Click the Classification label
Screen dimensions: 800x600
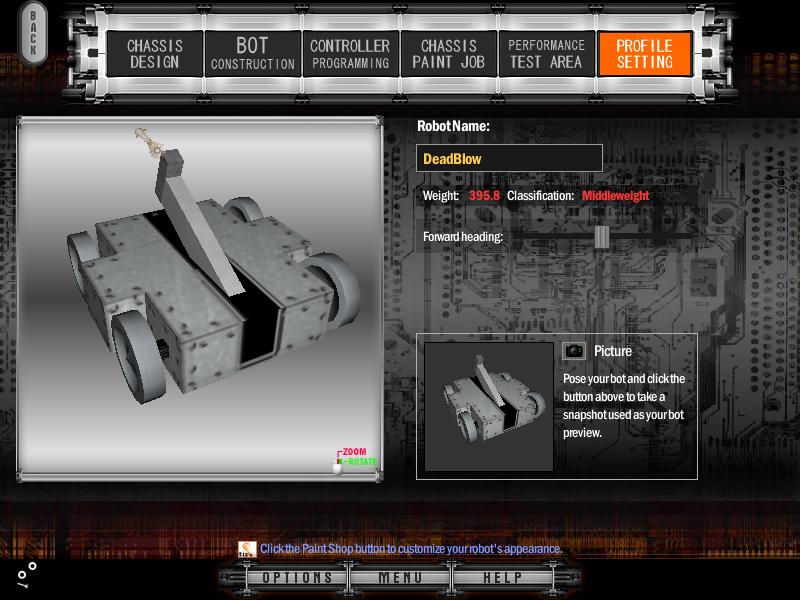(540, 196)
